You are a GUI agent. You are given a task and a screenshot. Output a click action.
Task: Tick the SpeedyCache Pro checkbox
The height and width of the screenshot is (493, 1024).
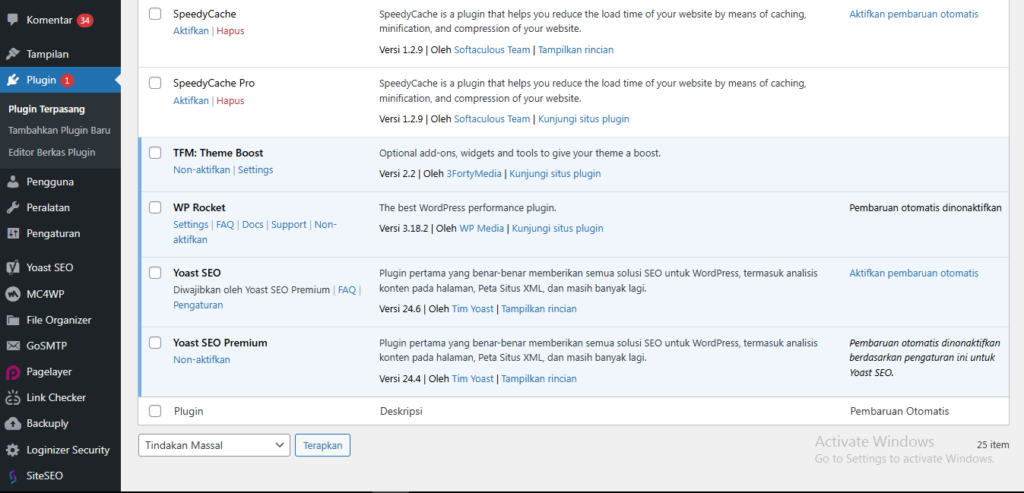(x=155, y=83)
